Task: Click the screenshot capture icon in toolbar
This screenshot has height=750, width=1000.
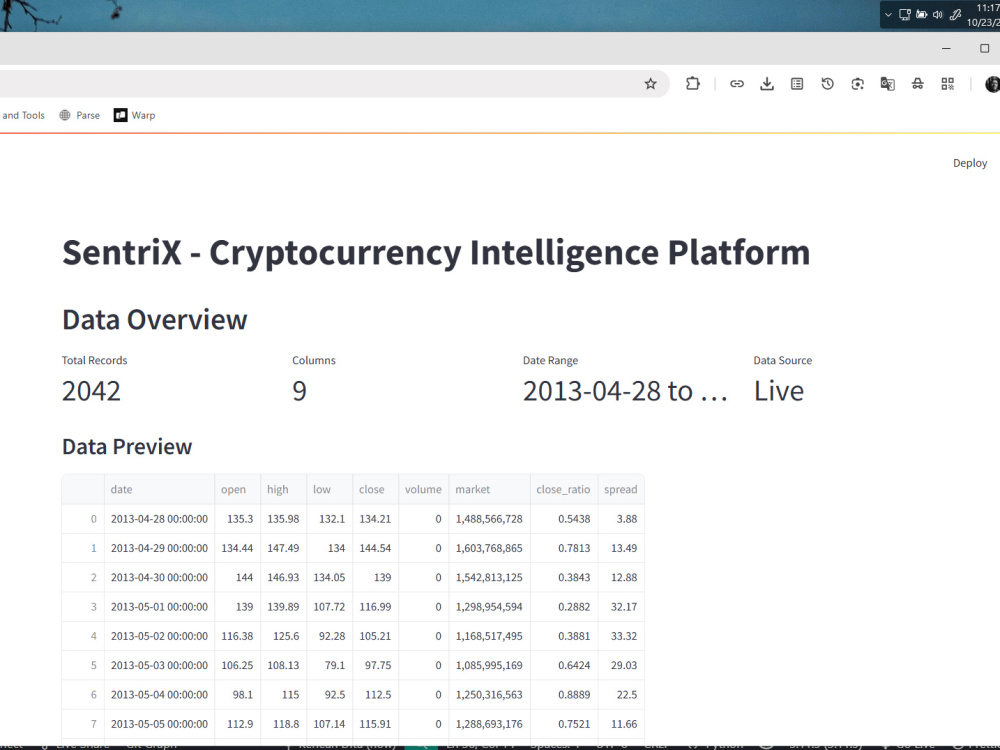Action: [857, 84]
